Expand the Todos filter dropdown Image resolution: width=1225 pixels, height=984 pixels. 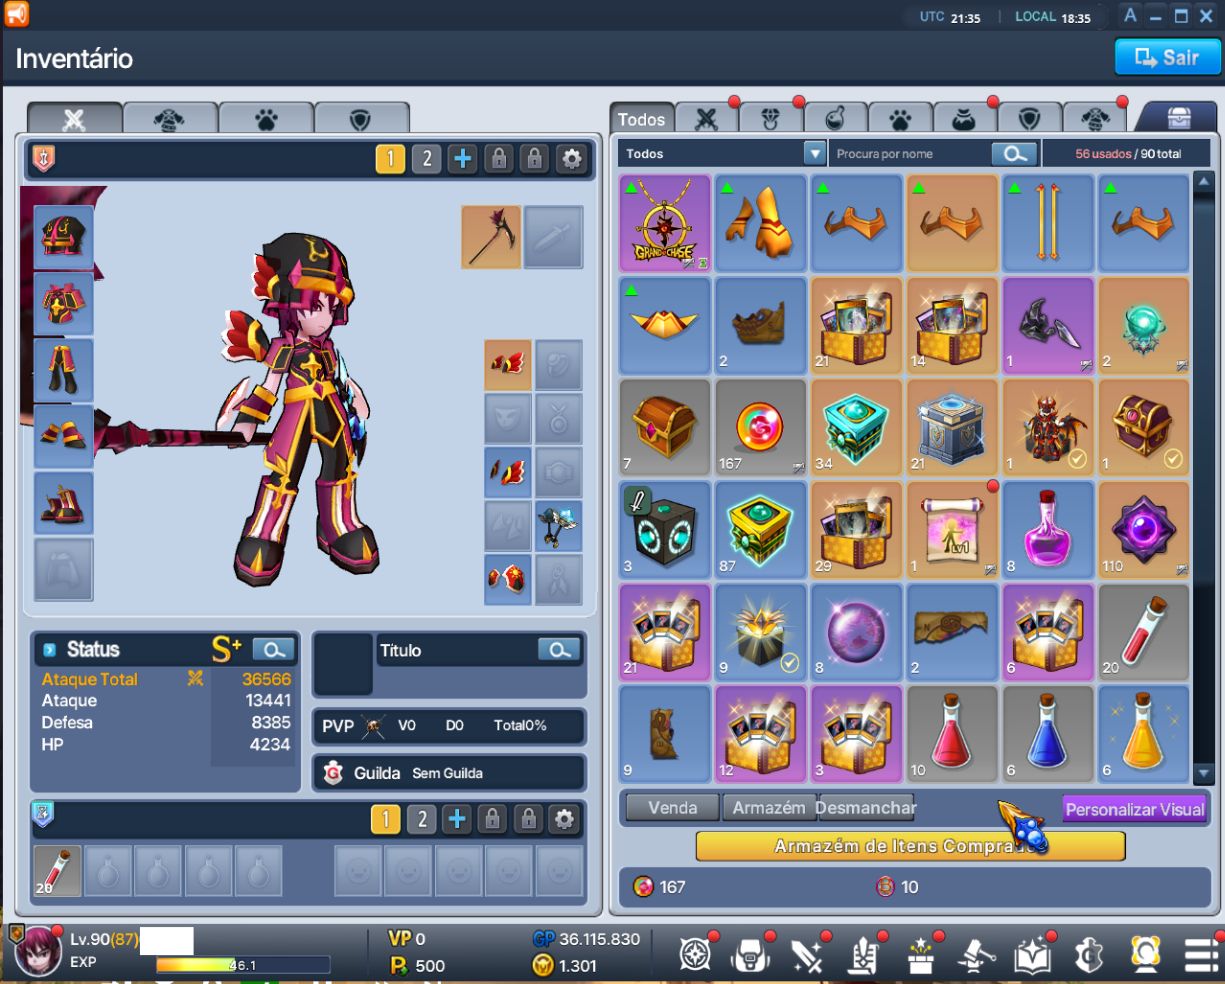point(815,154)
